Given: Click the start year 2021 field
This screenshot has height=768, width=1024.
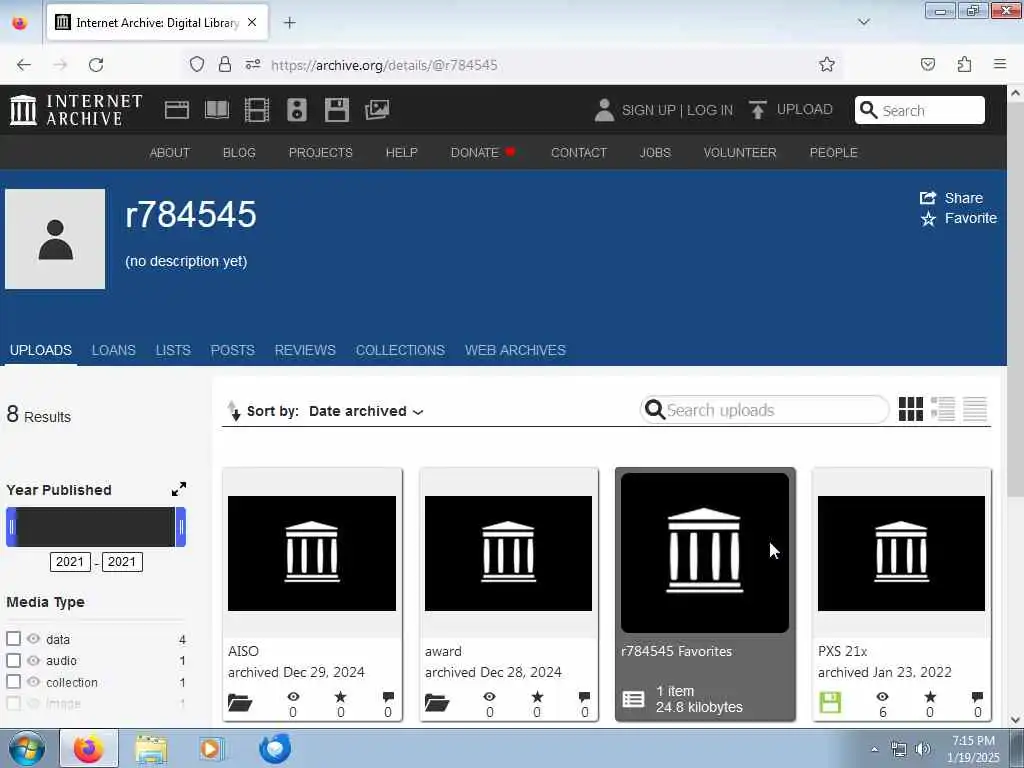Looking at the screenshot, I should pyautogui.click(x=70, y=562).
